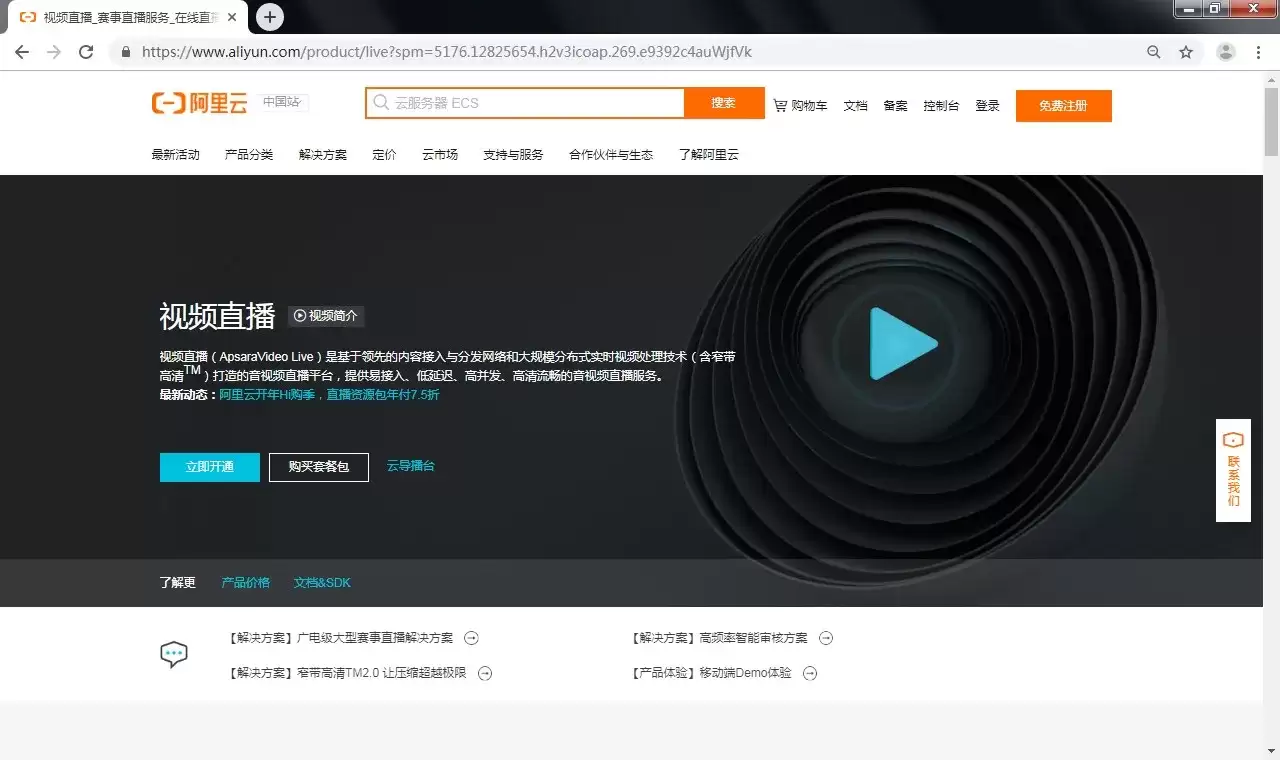Open the 云市场 navigation item
1280x760 pixels.
pyautogui.click(x=440, y=155)
